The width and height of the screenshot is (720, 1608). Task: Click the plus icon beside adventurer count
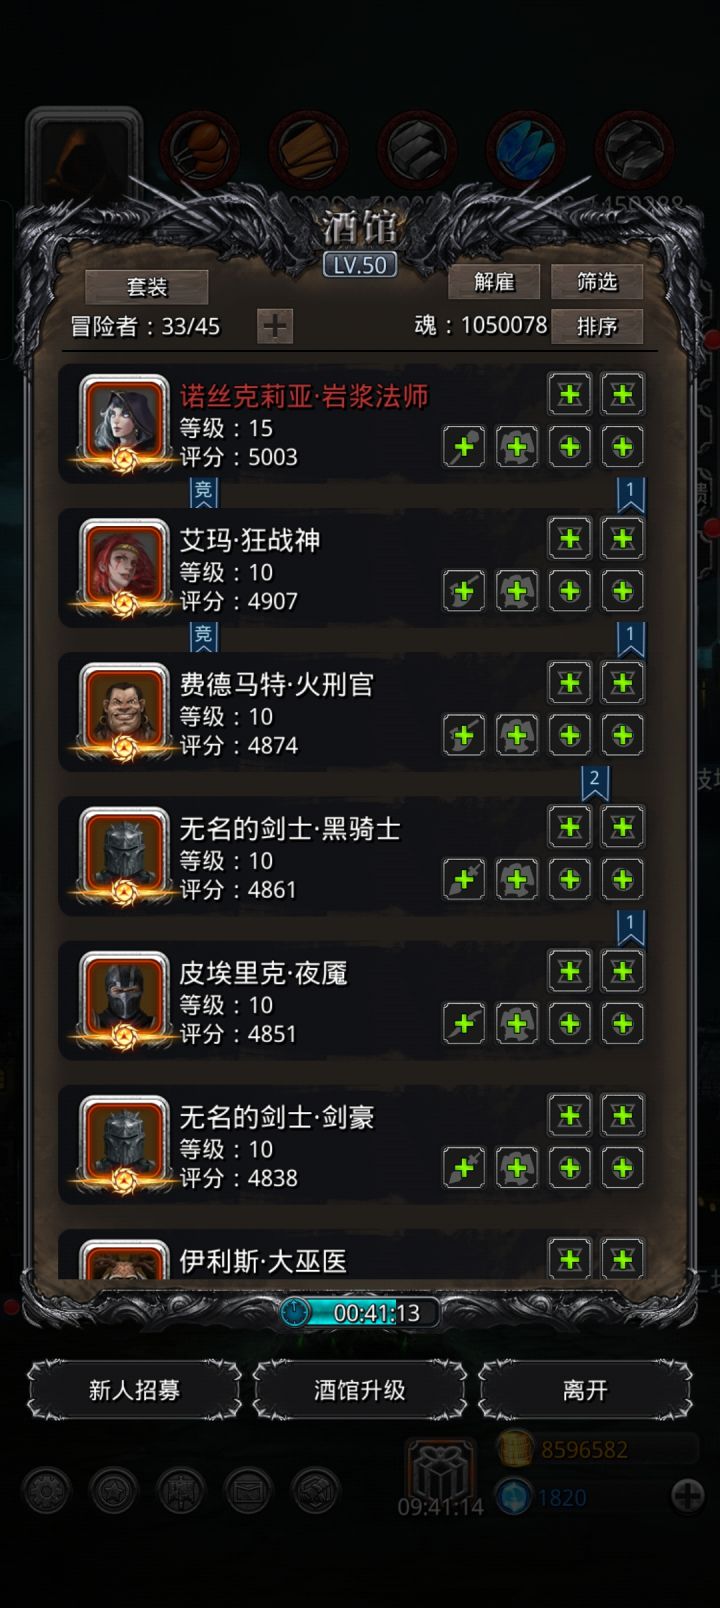point(275,326)
